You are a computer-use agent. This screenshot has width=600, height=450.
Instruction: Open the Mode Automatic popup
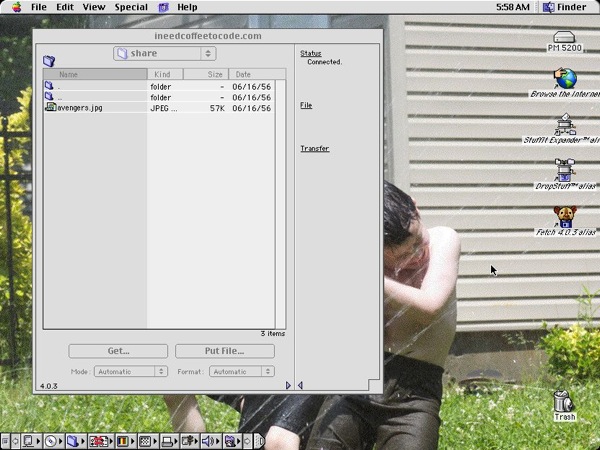(131, 371)
